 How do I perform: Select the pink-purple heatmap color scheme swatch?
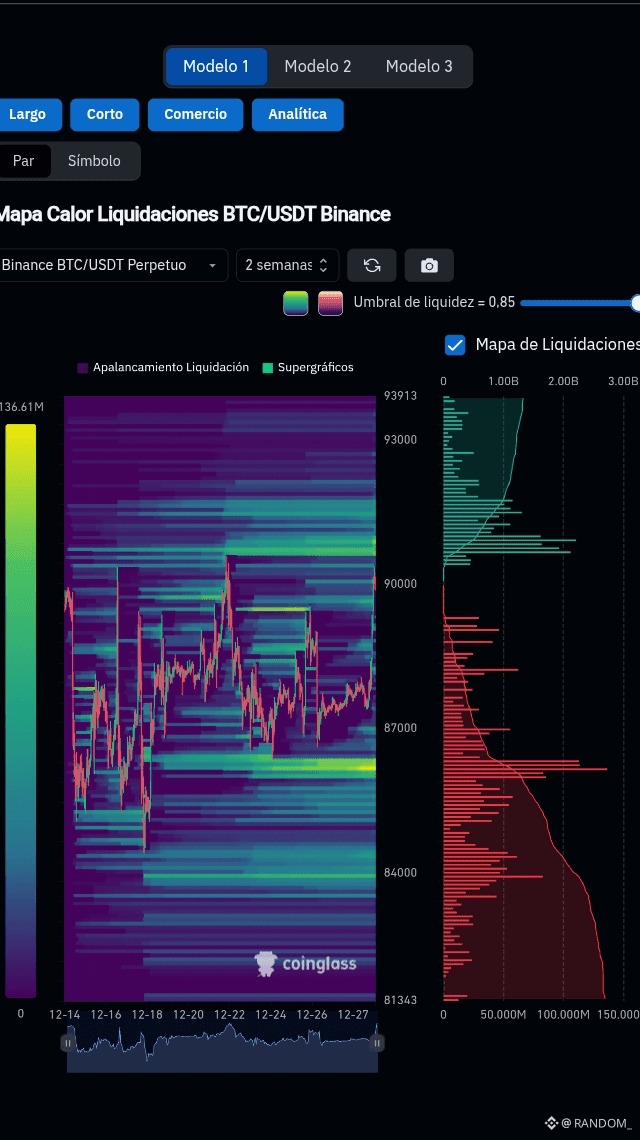click(x=330, y=302)
